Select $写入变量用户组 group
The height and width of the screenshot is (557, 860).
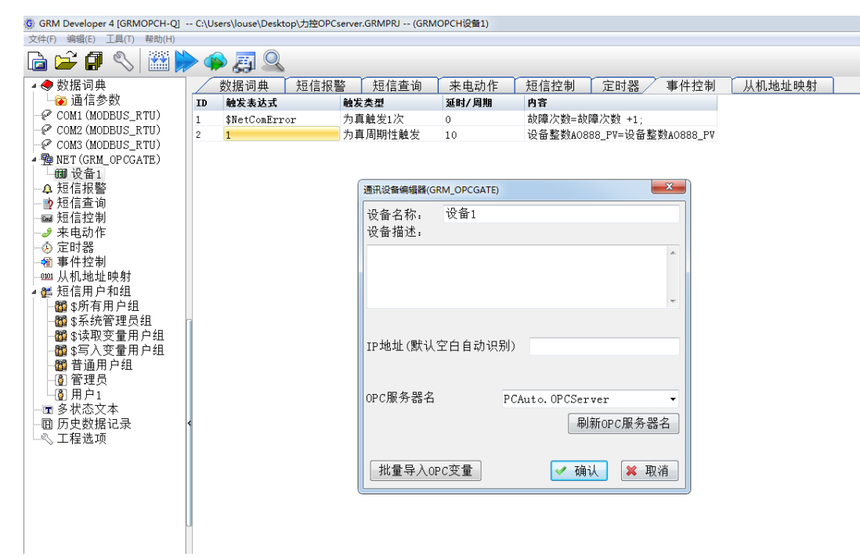117,350
